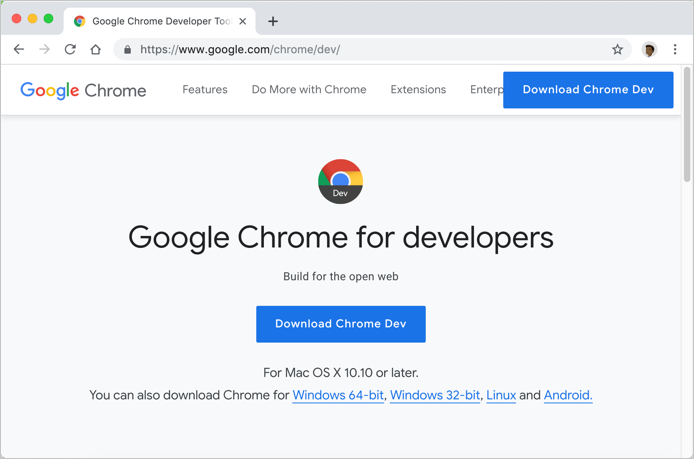Open a new tab with plus button
Viewport: 694px width, 459px height.
pos(273,21)
